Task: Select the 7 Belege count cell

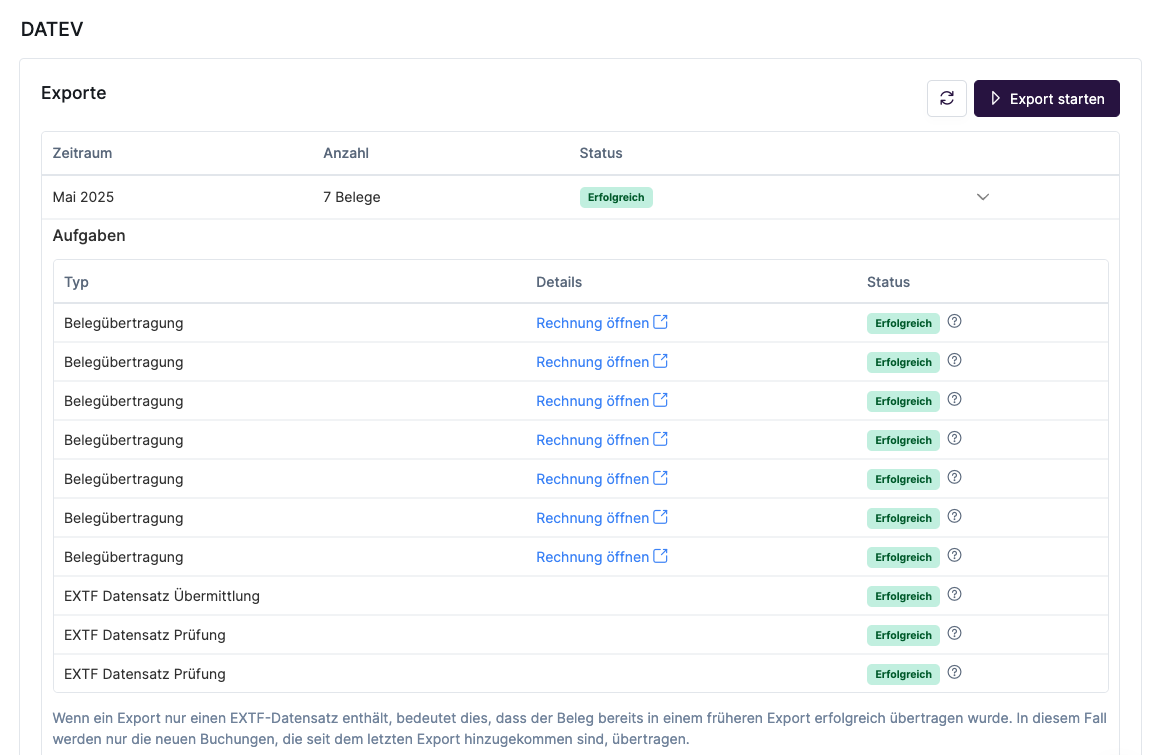Action: (x=352, y=197)
